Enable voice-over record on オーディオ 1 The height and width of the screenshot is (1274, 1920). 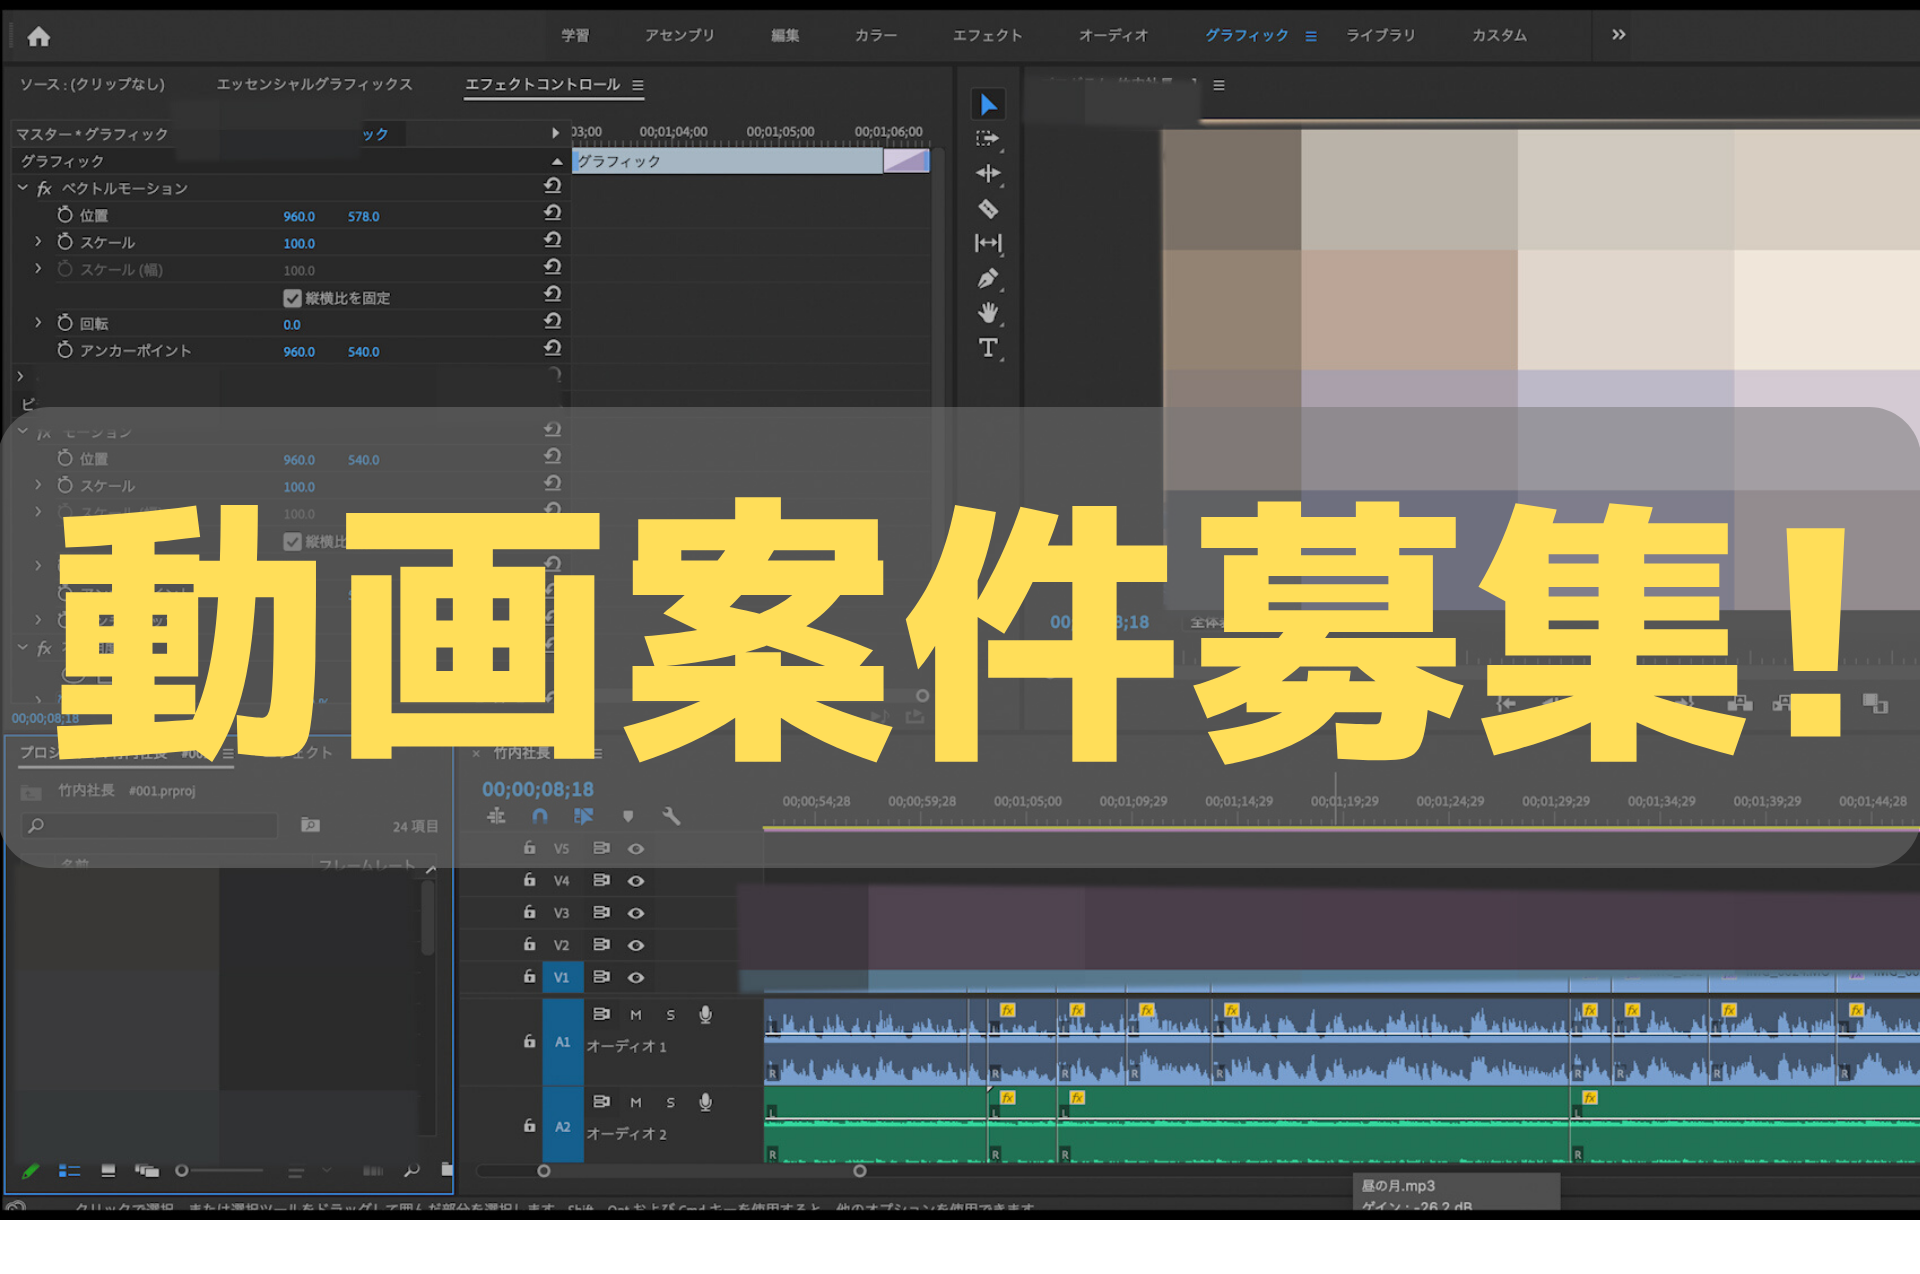(x=705, y=1015)
